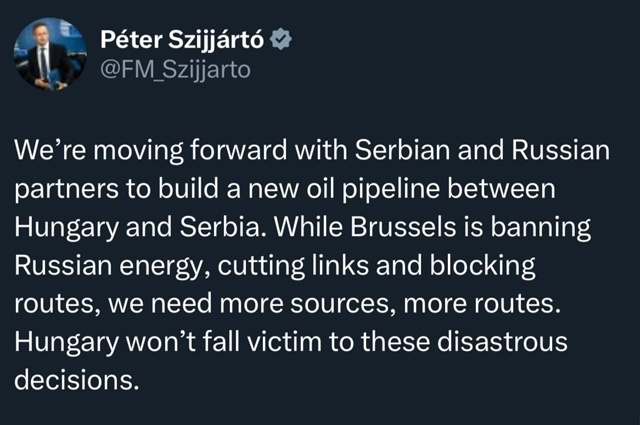Image resolution: width=640 pixels, height=425 pixels.
Task: Click the word "Brussels" in the tweet
Action: pos(403,227)
